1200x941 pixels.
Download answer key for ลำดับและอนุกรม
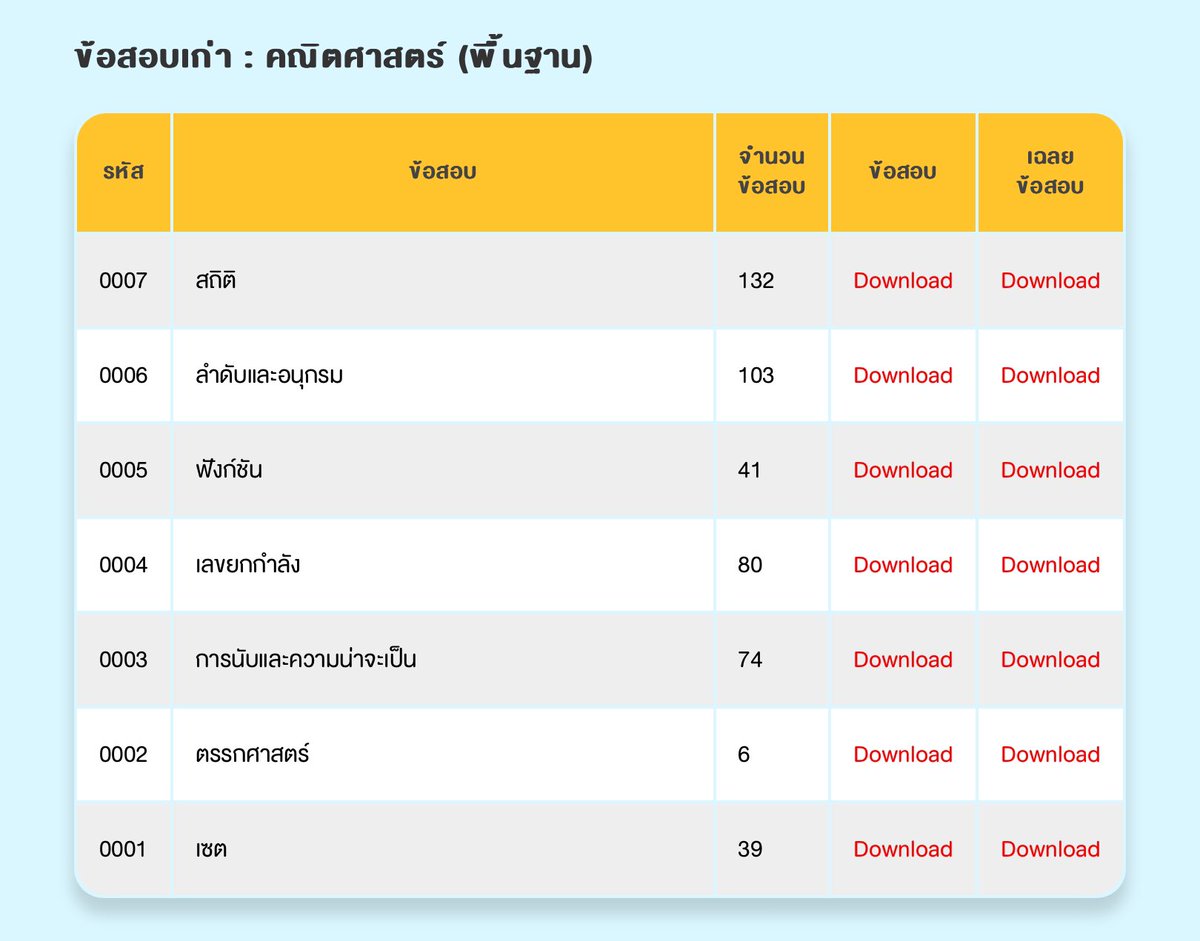pos(1050,376)
